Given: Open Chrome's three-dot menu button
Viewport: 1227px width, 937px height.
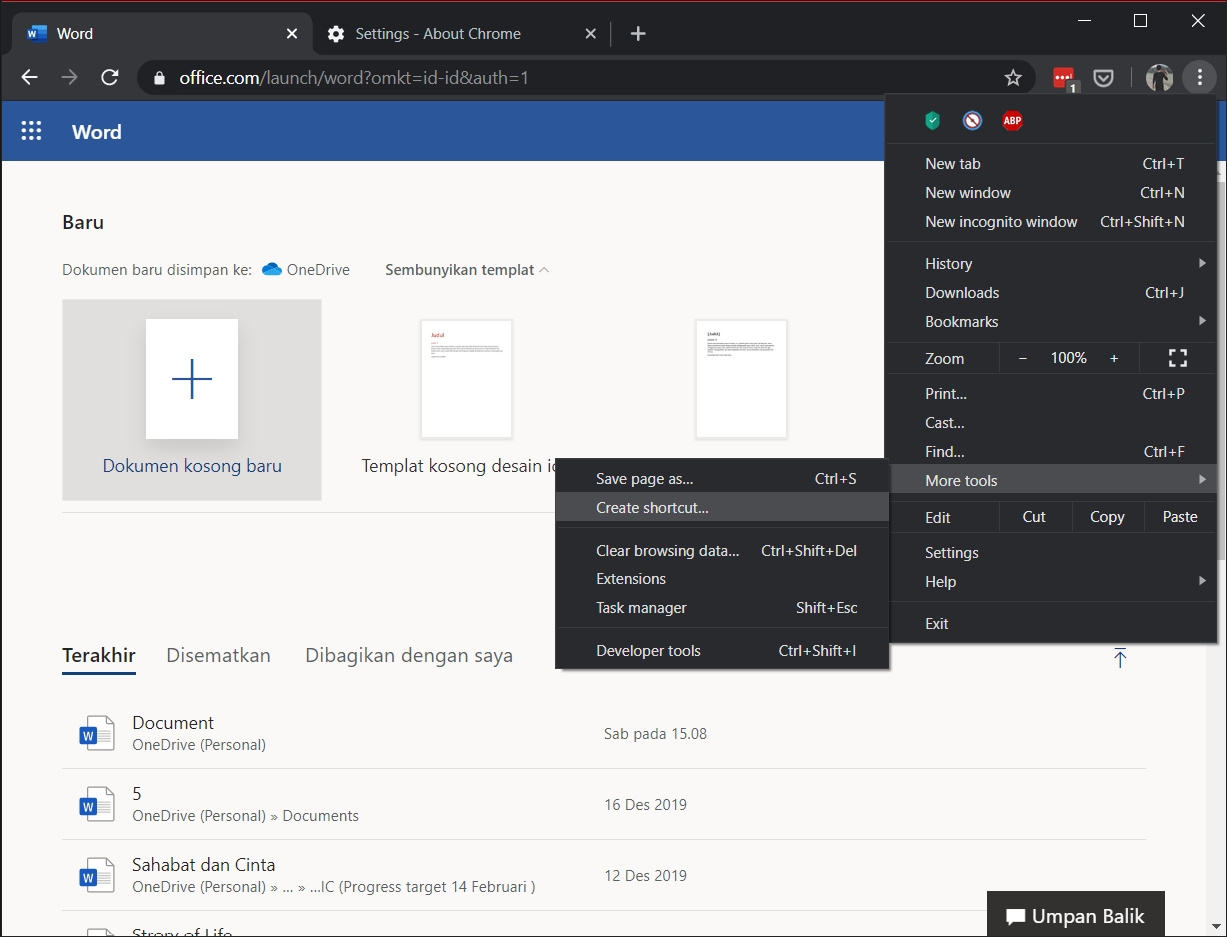Looking at the screenshot, I should [x=1198, y=78].
